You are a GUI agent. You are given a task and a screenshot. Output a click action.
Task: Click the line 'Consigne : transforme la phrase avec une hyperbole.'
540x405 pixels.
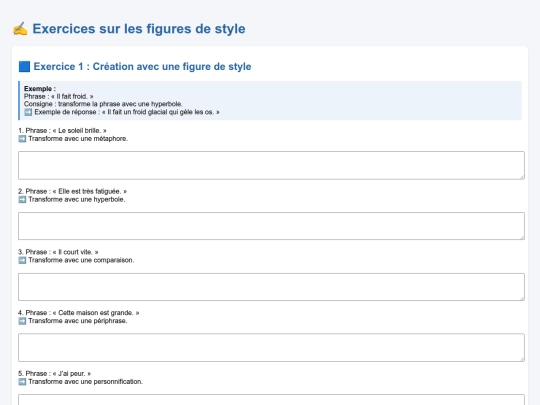pos(103,104)
